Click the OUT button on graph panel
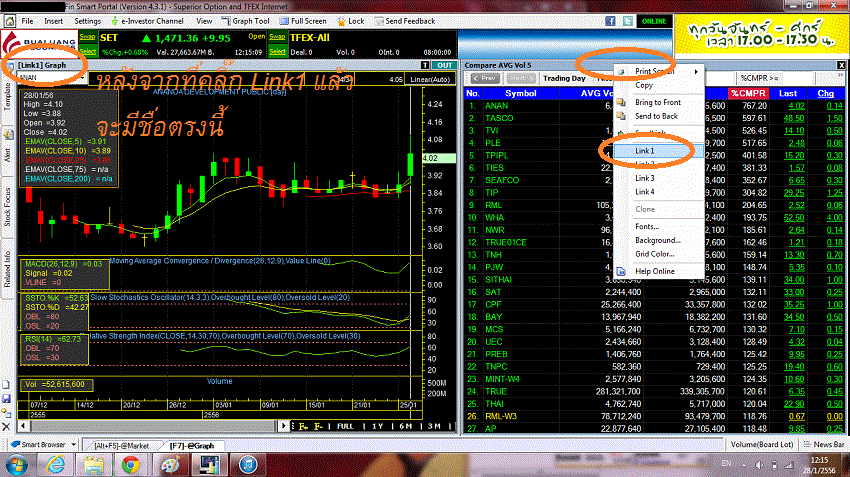The width and height of the screenshot is (850, 477). click(x=445, y=65)
